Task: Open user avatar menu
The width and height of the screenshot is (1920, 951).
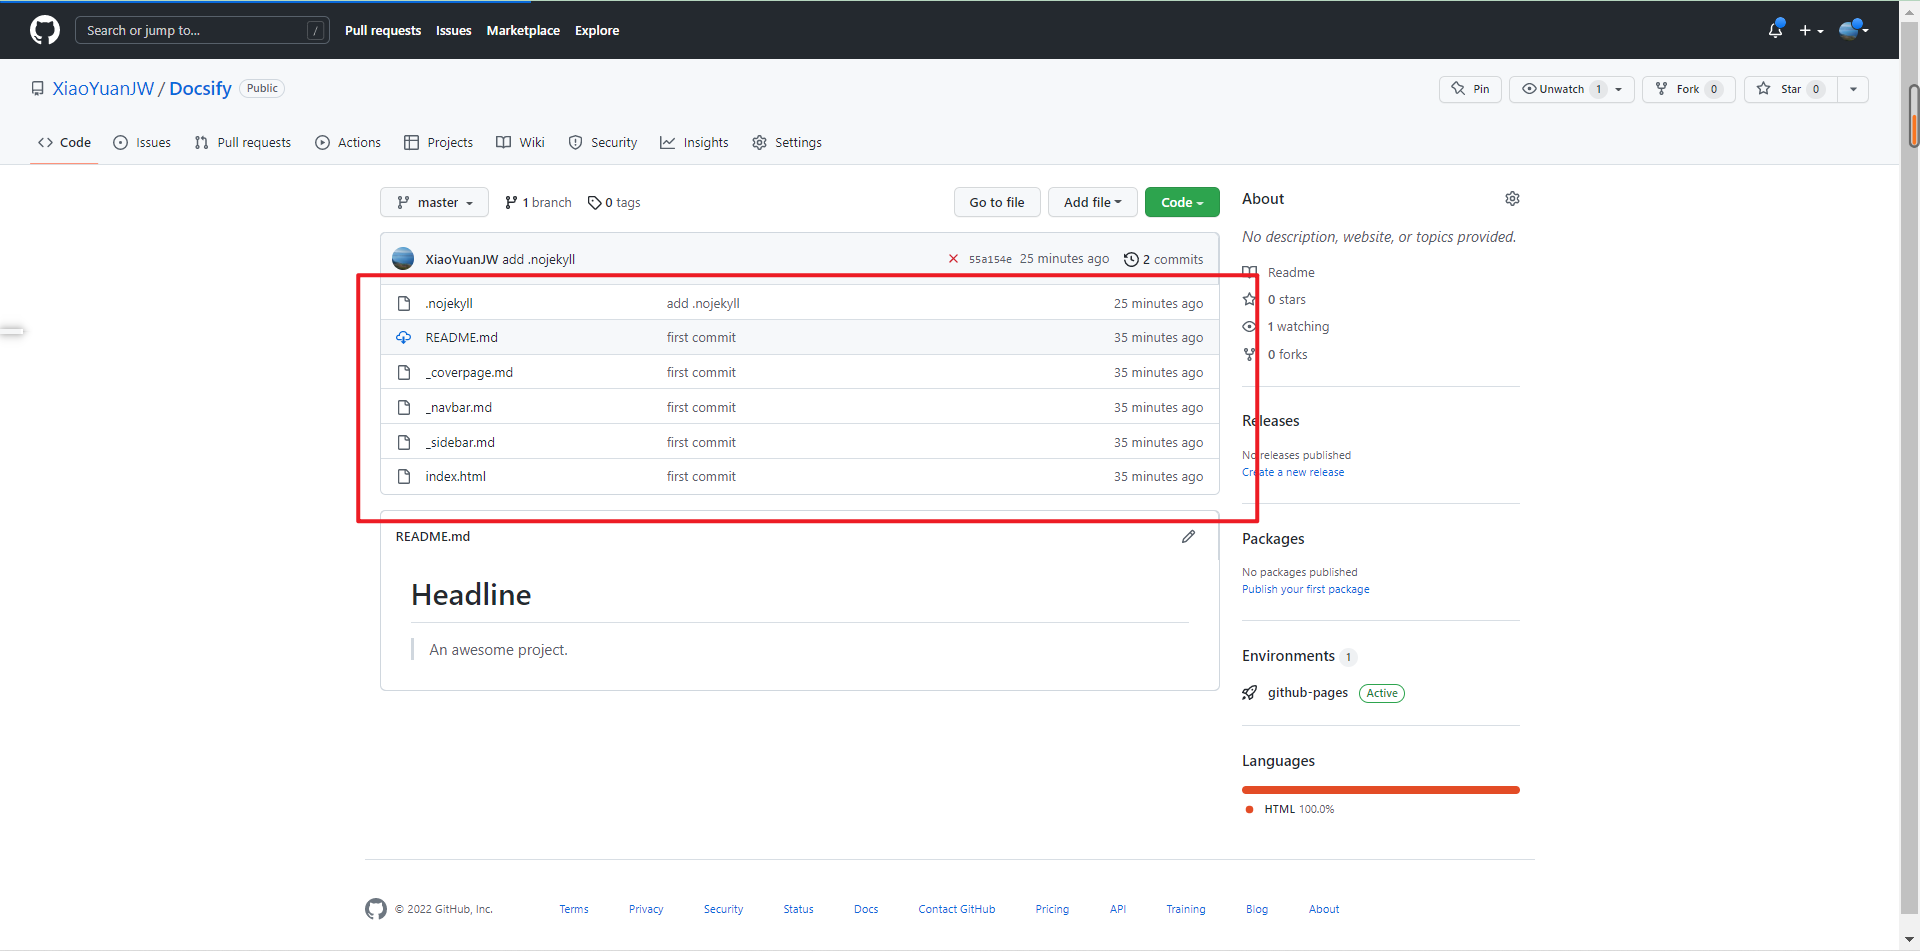Action: [x=1854, y=30]
